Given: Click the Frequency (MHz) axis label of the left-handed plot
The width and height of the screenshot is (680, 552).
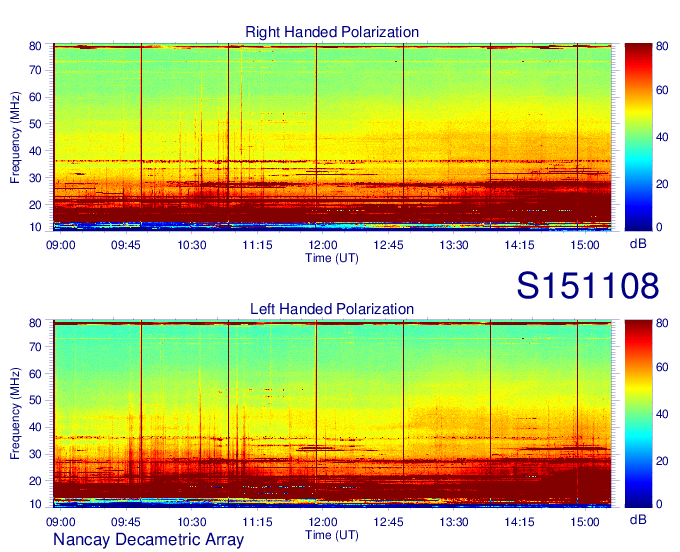Looking at the screenshot, I should (x=15, y=414).
